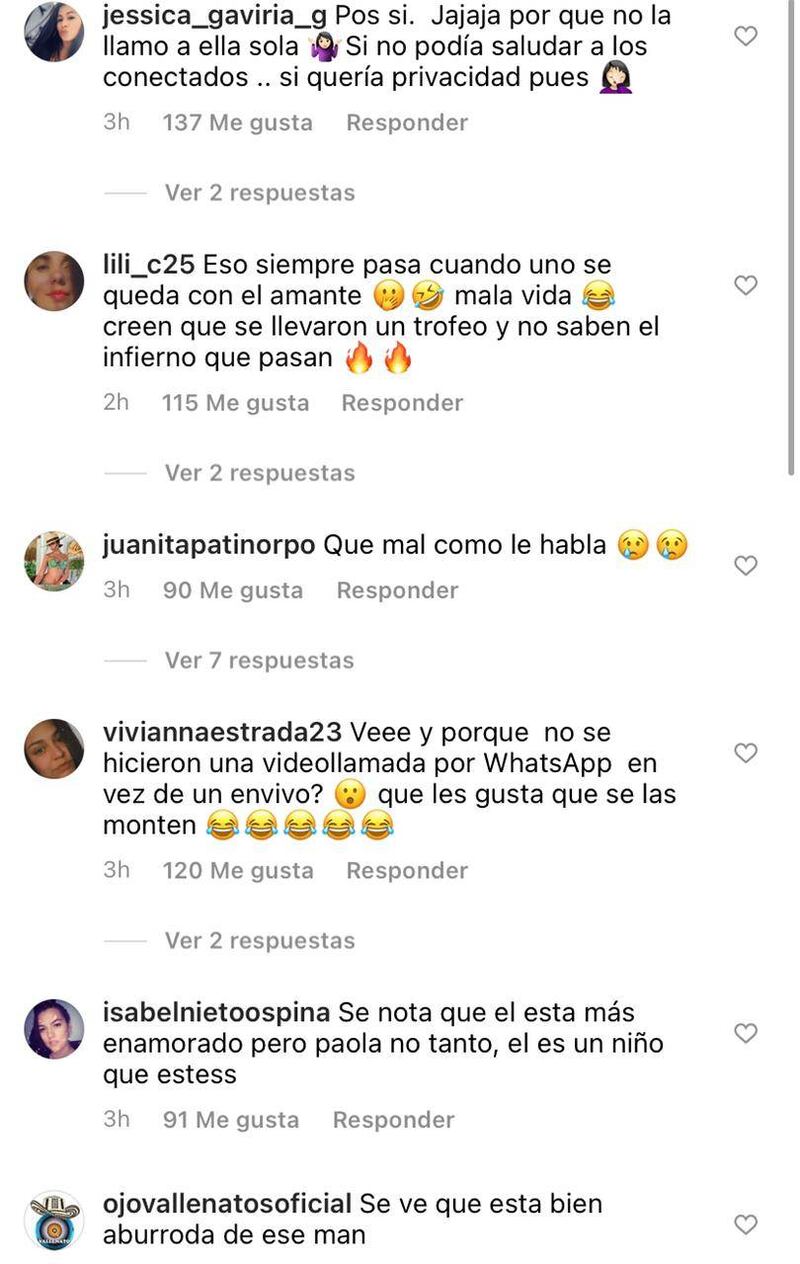Tap heart beside ojovallenatosoficial's comment
The width and height of the screenshot is (800, 1264).
tap(746, 1224)
